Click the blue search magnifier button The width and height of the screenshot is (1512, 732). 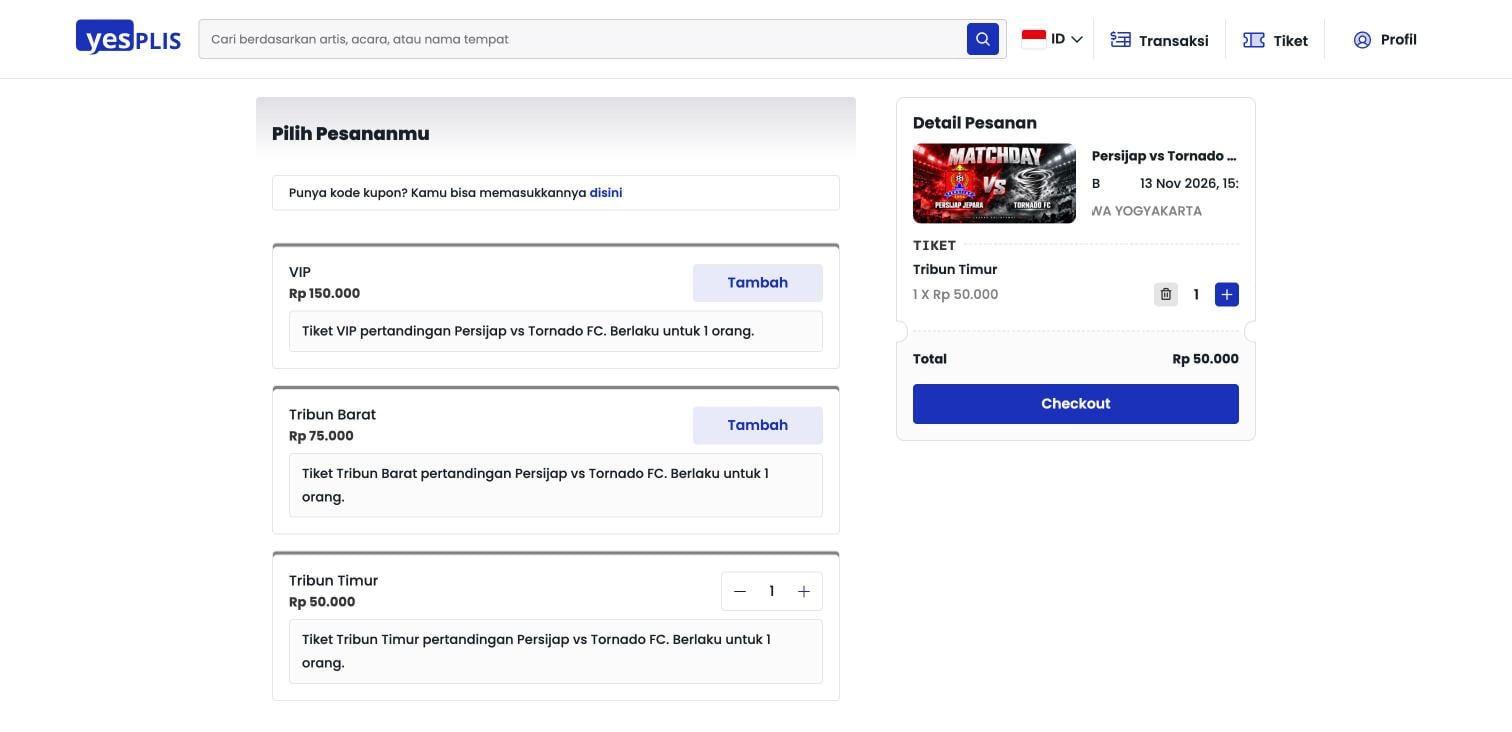coord(983,39)
